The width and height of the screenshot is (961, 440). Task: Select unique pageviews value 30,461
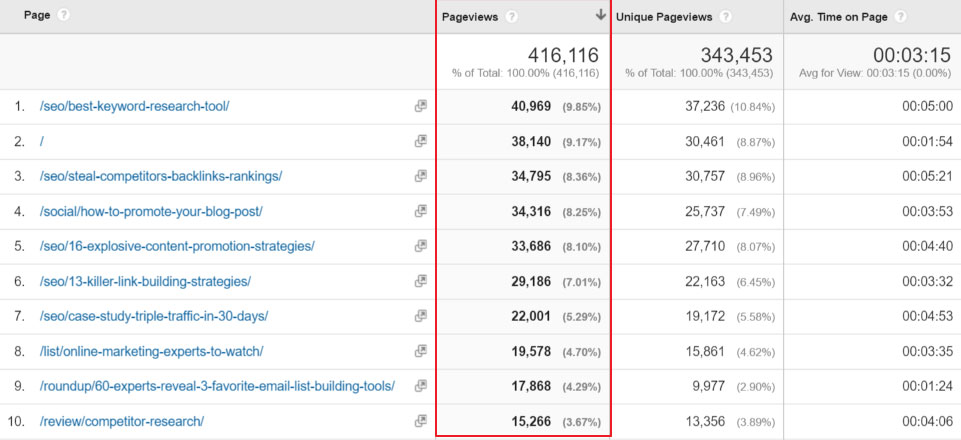705,141
